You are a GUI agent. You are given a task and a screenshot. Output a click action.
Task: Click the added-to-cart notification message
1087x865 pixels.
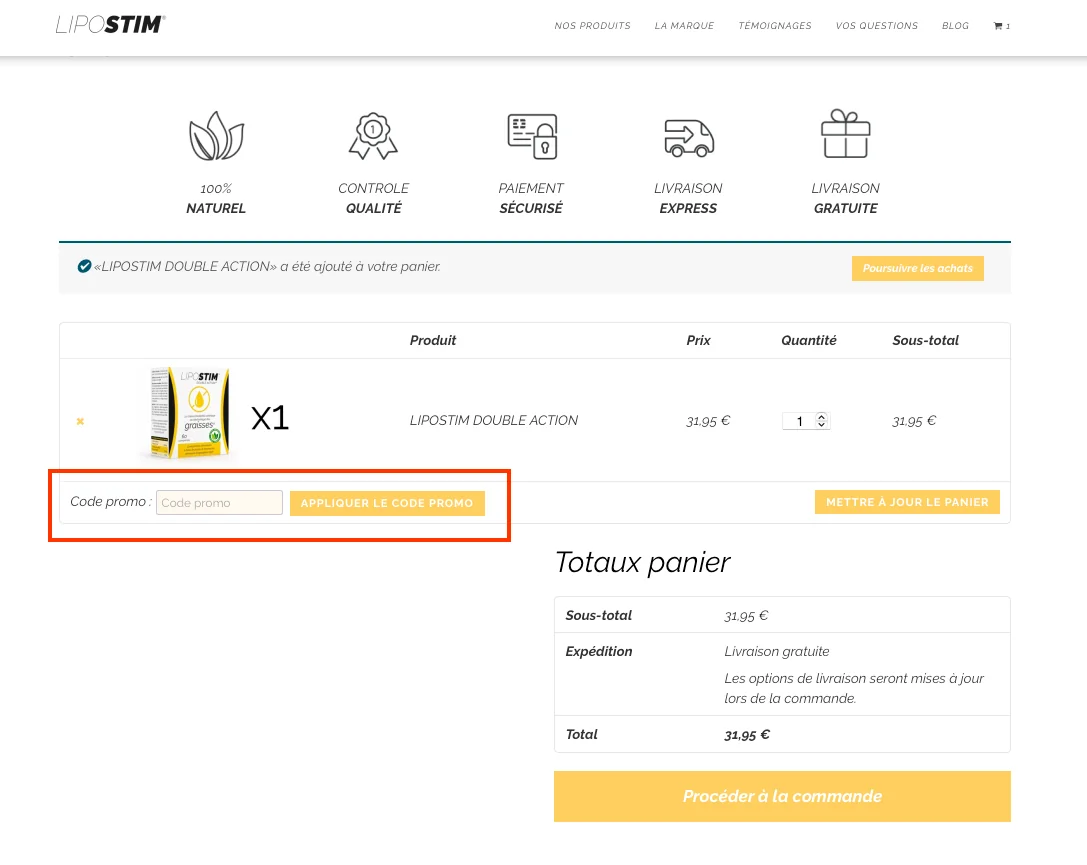point(268,266)
